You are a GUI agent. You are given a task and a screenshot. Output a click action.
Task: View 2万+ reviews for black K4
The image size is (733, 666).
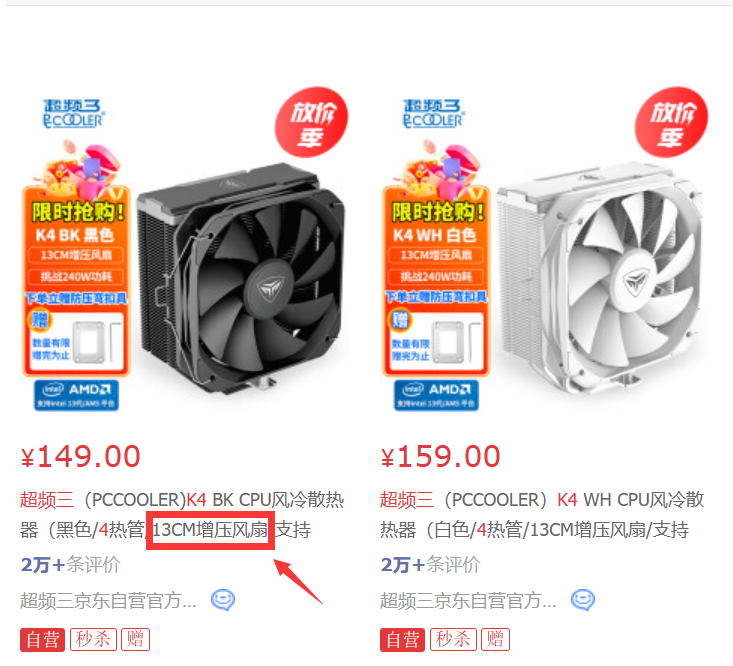tap(71, 565)
